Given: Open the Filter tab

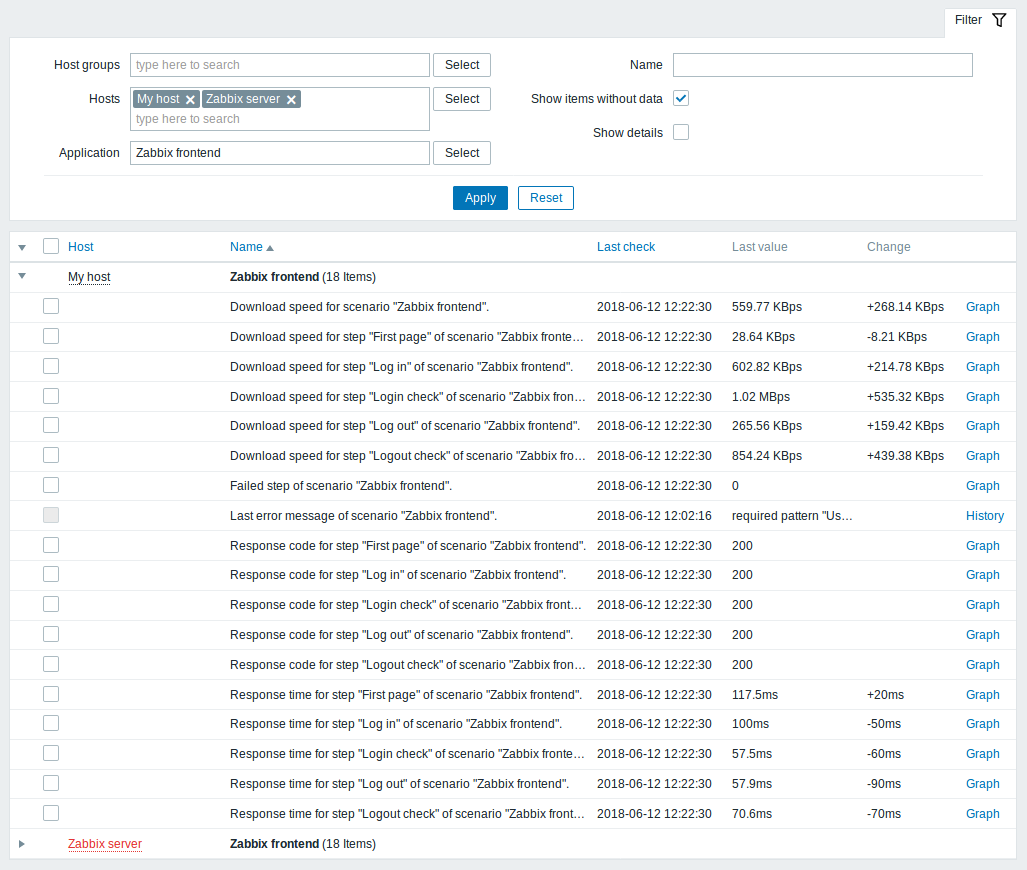Looking at the screenshot, I should (968, 20).
